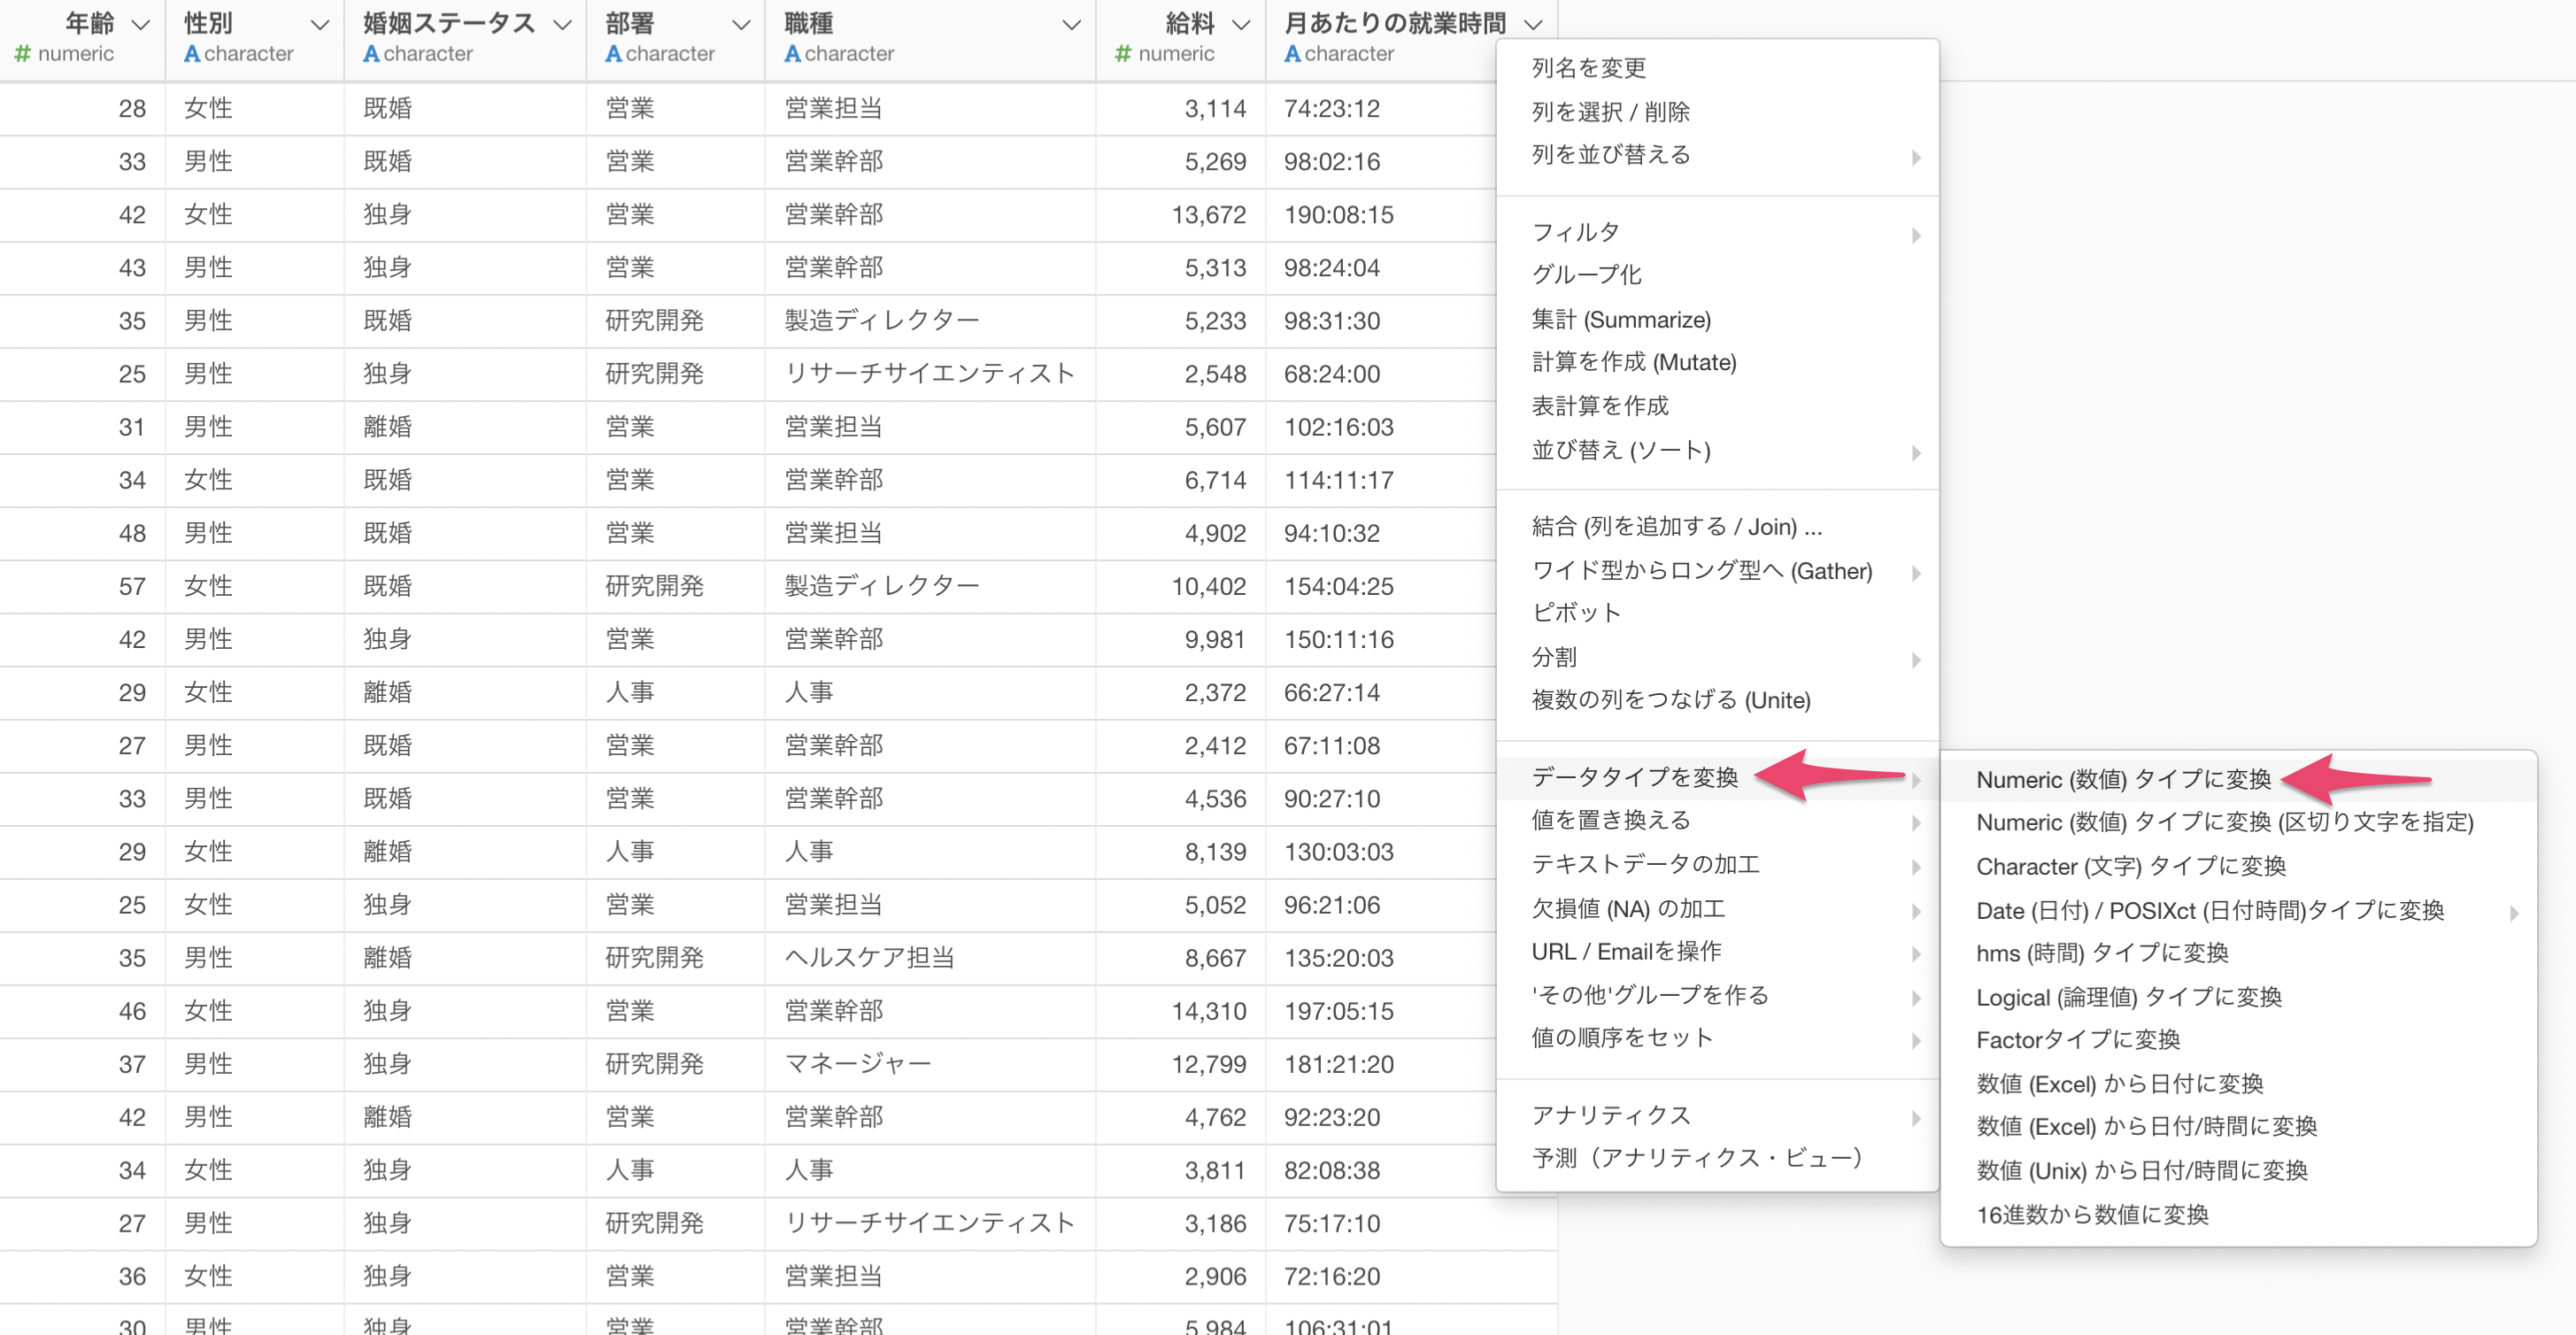Viewport: 2576px width, 1335px height.
Task: Click time cell 197:05:15
Action: click(1381, 1011)
